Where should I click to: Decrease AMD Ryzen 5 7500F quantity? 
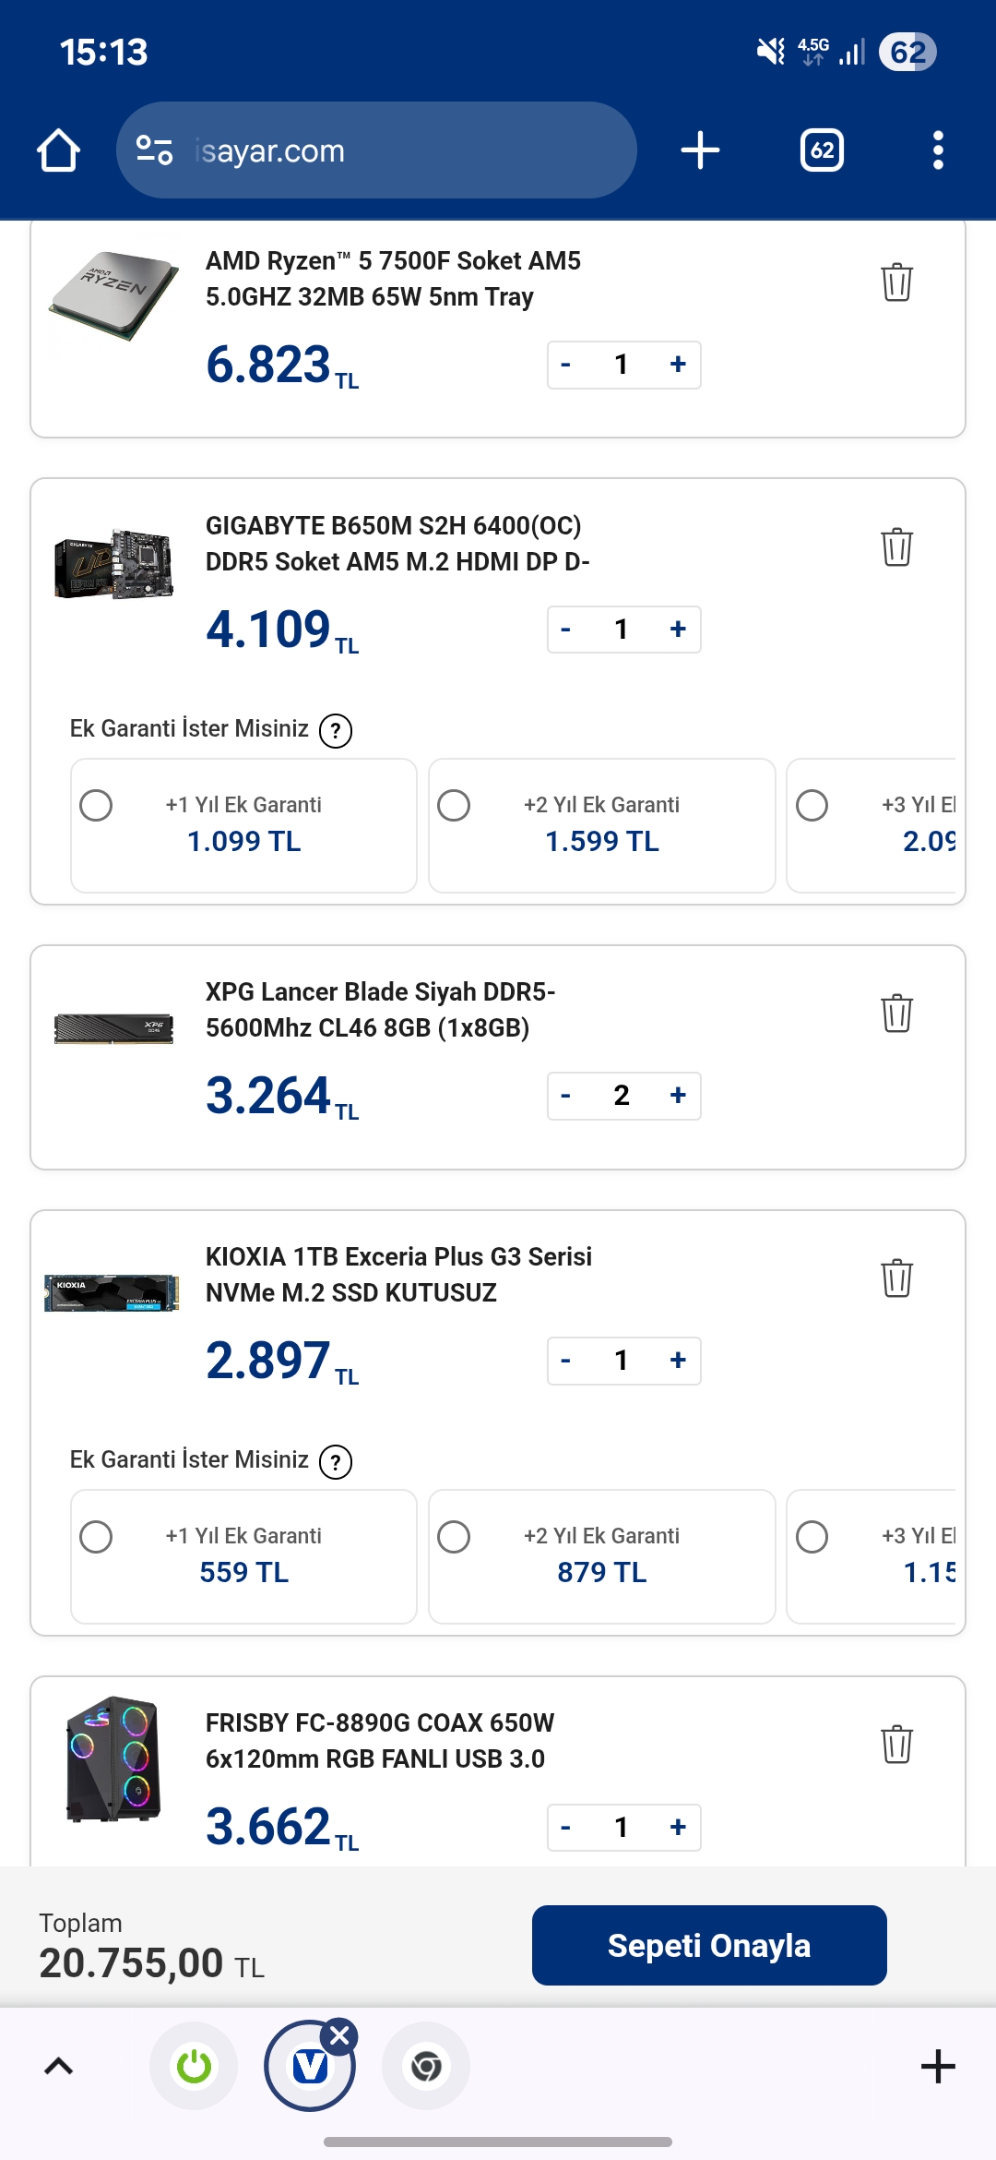coord(566,364)
